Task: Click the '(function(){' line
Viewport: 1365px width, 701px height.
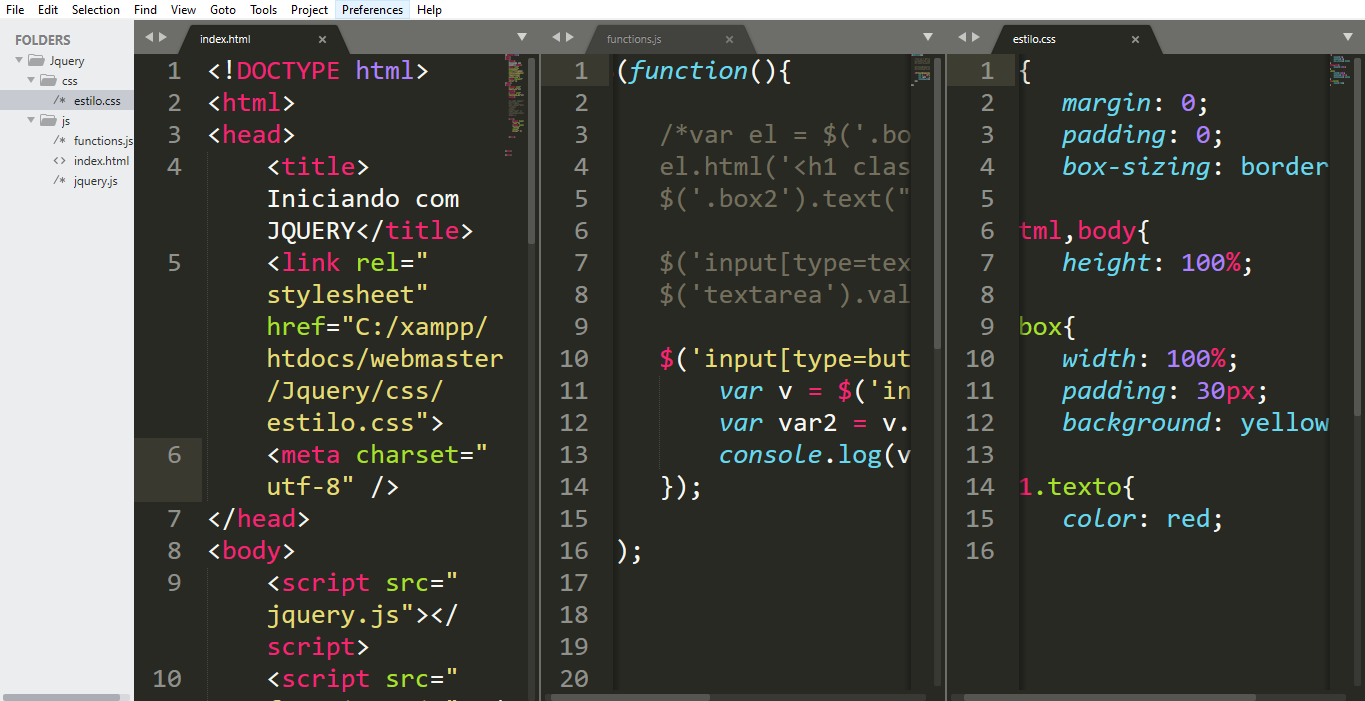Action: (x=704, y=70)
